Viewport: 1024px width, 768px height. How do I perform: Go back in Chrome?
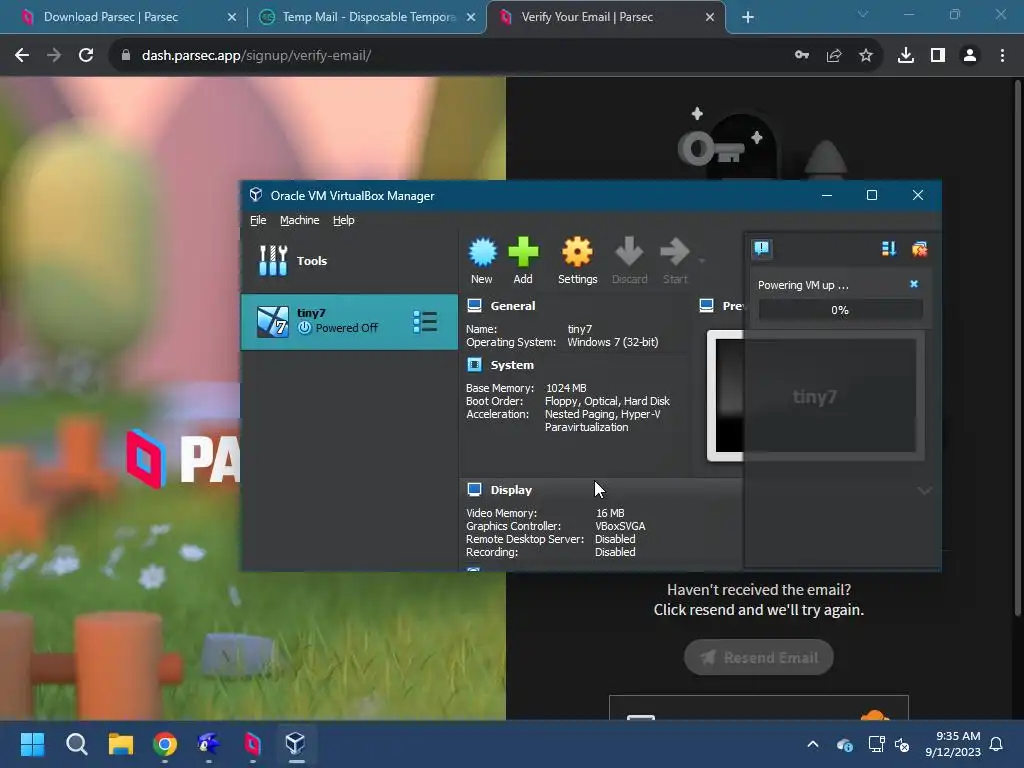(22, 56)
